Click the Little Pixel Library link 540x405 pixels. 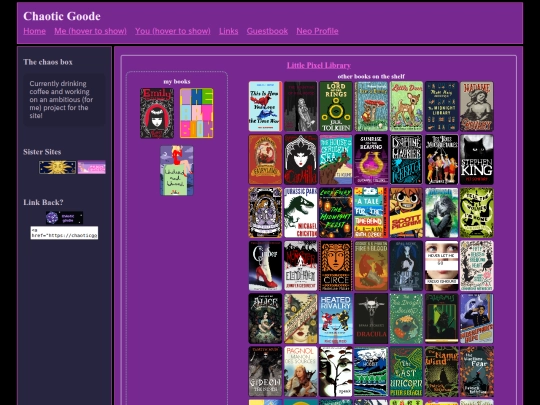pos(319,65)
